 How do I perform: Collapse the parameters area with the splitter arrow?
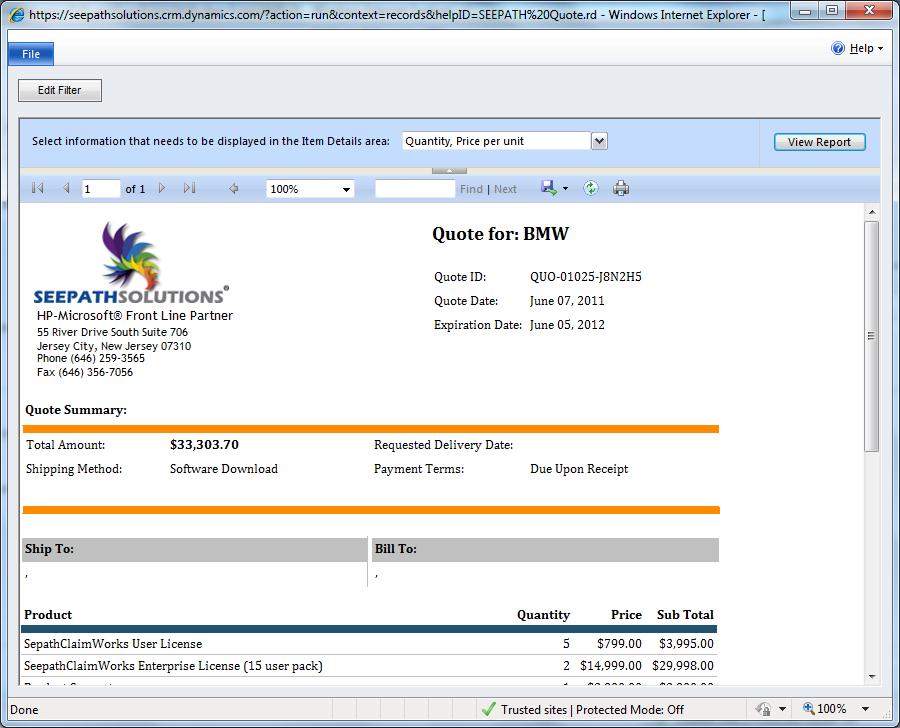450,170
